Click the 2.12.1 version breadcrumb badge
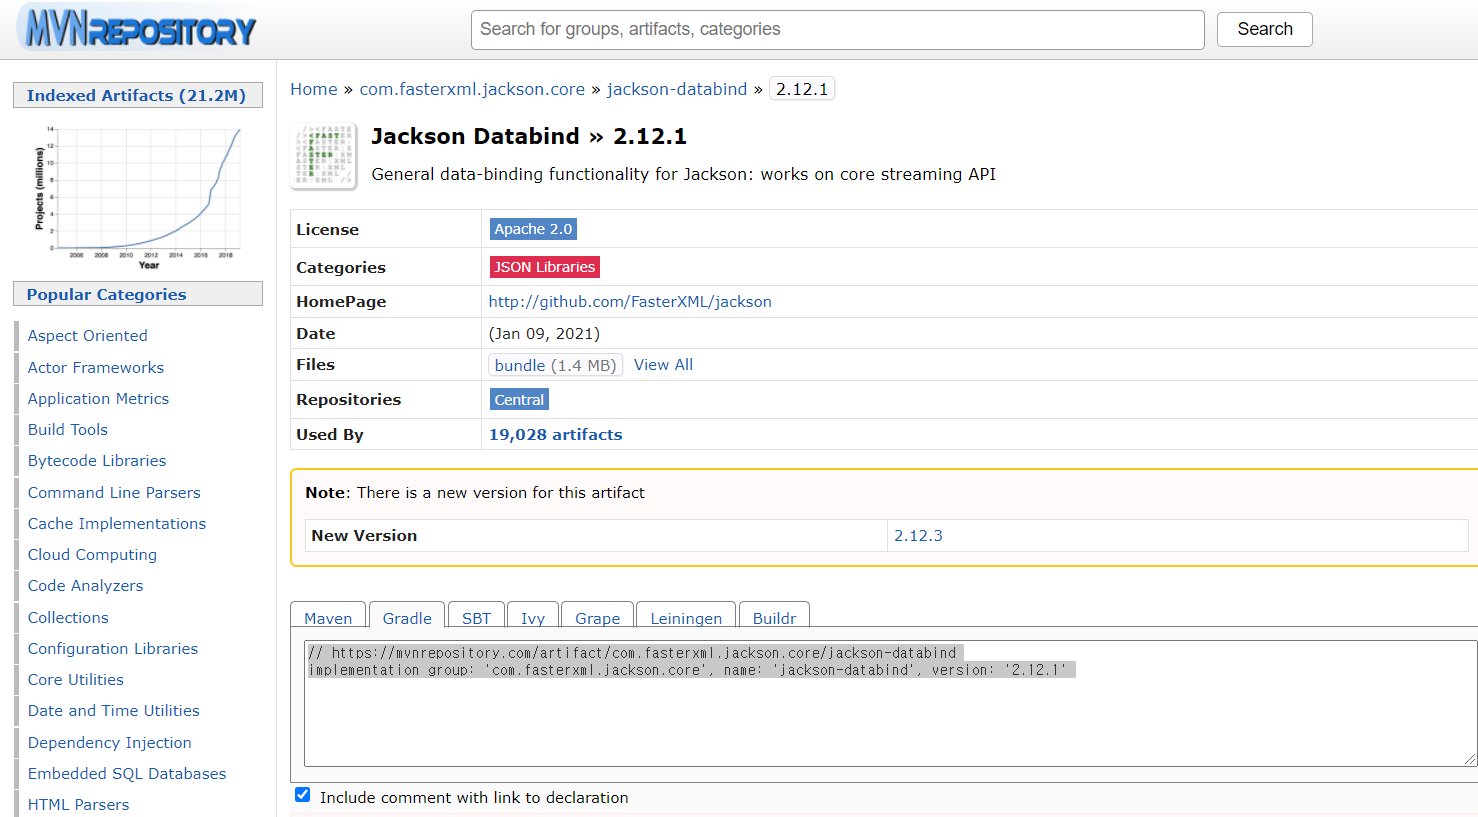 (802, 89)
